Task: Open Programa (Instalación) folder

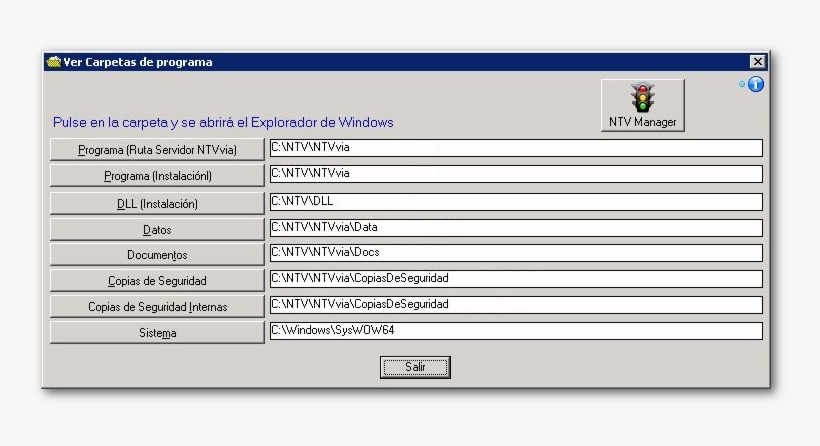Action: click(157, 176)
